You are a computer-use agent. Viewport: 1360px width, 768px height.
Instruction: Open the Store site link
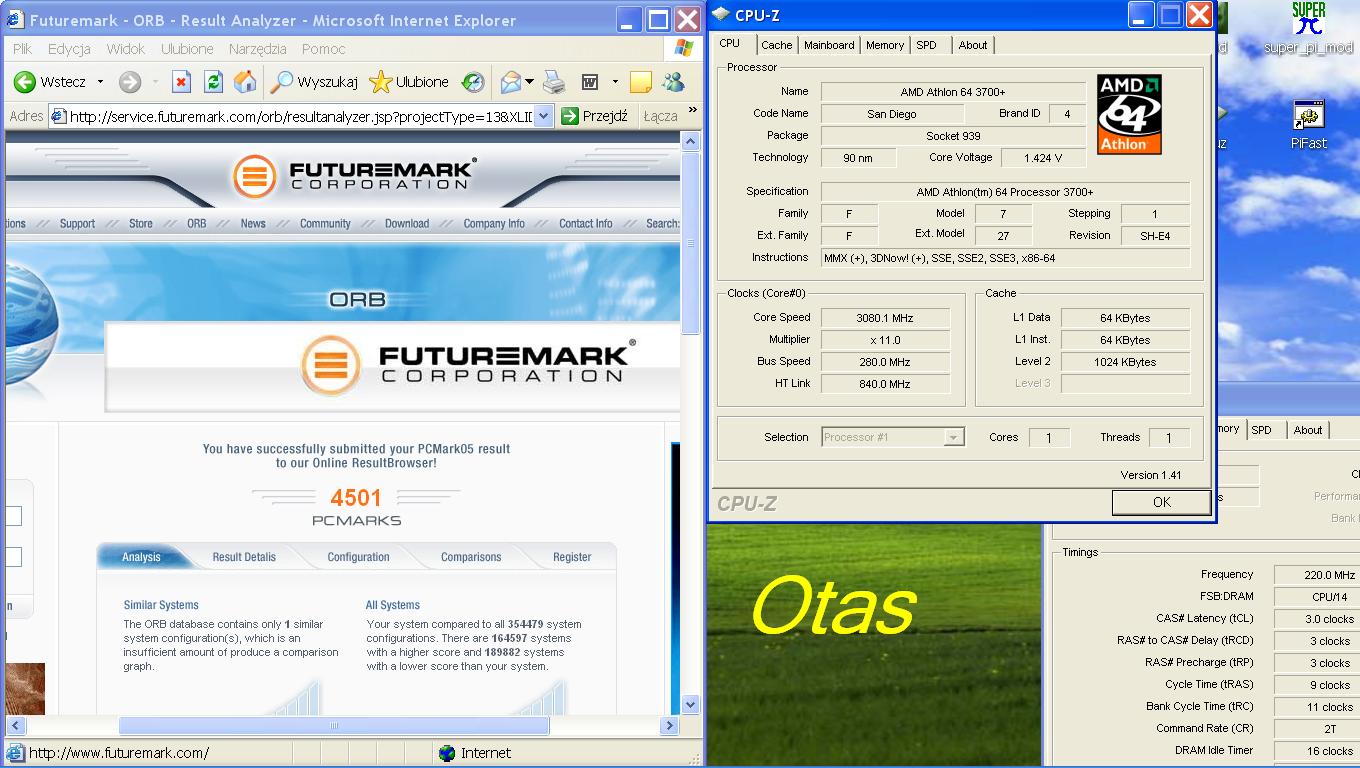coord(141,224)
